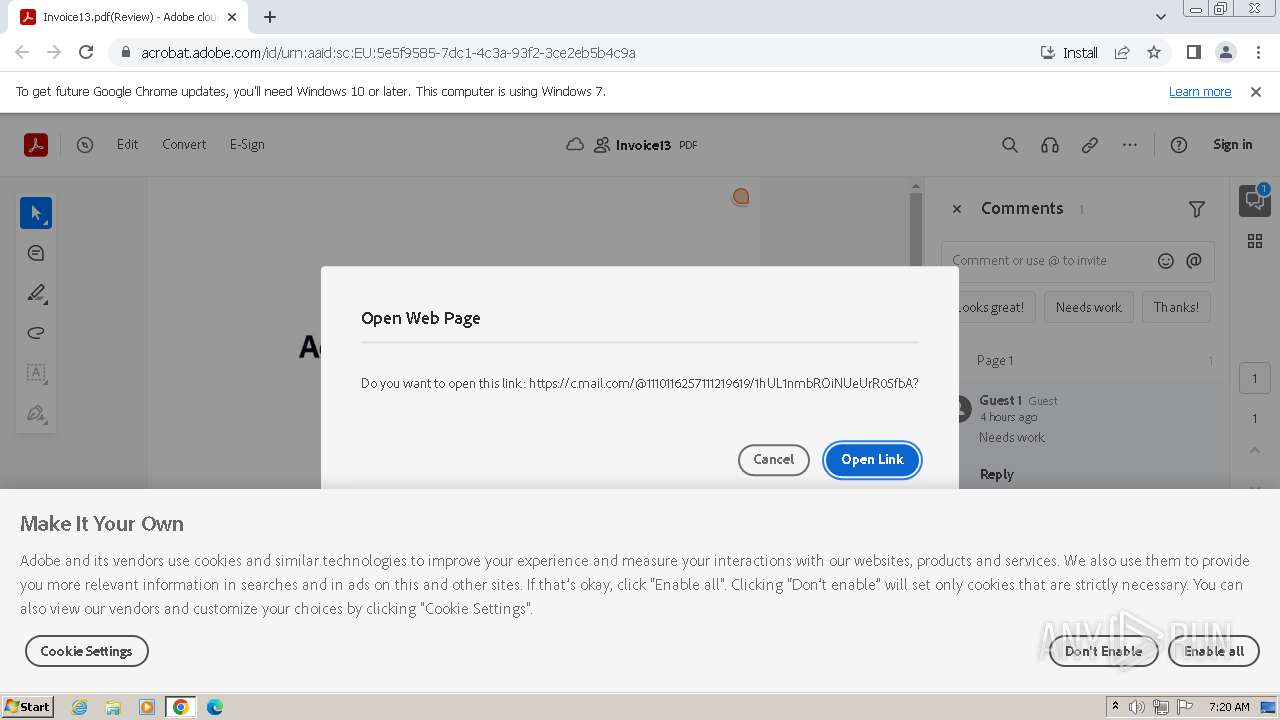Screen dimensions: 1280x720
Task: Click Cancel in Open Web Page dialog
Action: [x=774, y=459]
